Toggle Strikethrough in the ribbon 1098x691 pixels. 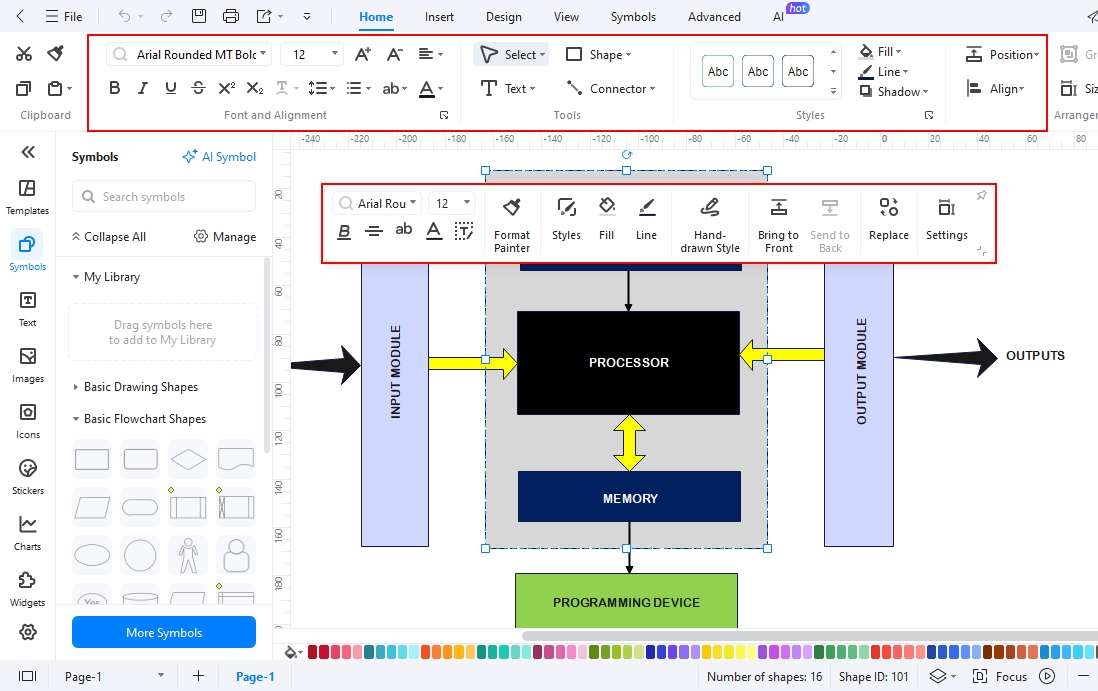click(x=199, y=88)
